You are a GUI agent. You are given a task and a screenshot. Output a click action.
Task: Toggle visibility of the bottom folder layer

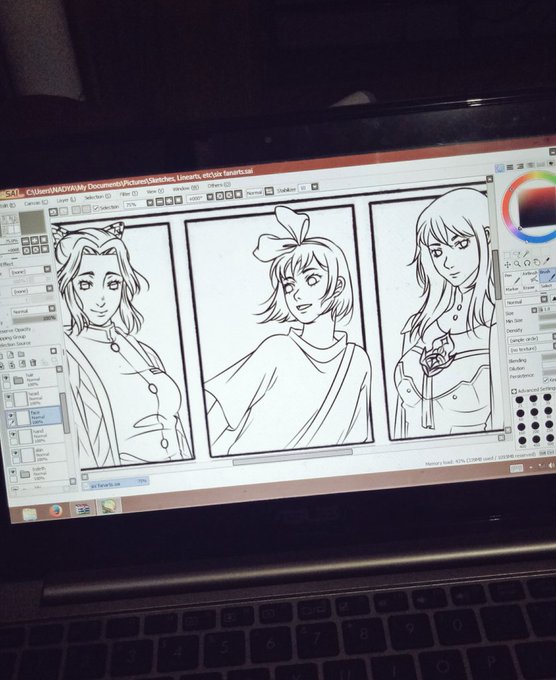pos(13,472)
